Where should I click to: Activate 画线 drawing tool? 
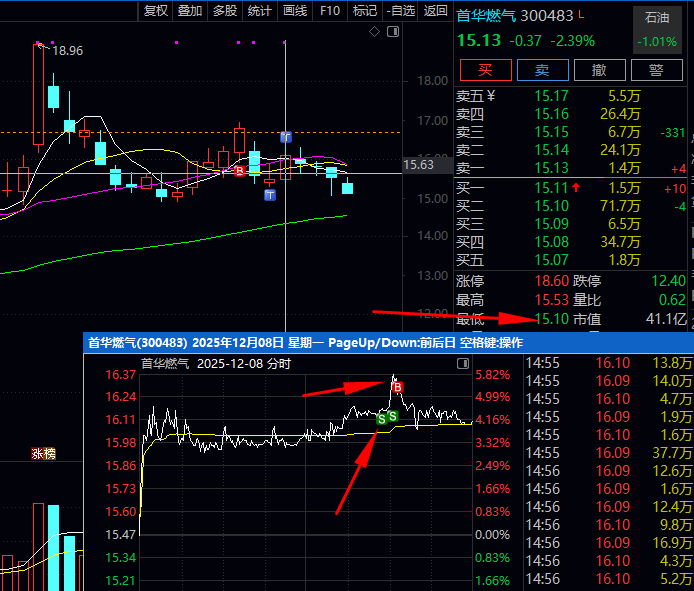pyautogui.click(x=295, y=11)
